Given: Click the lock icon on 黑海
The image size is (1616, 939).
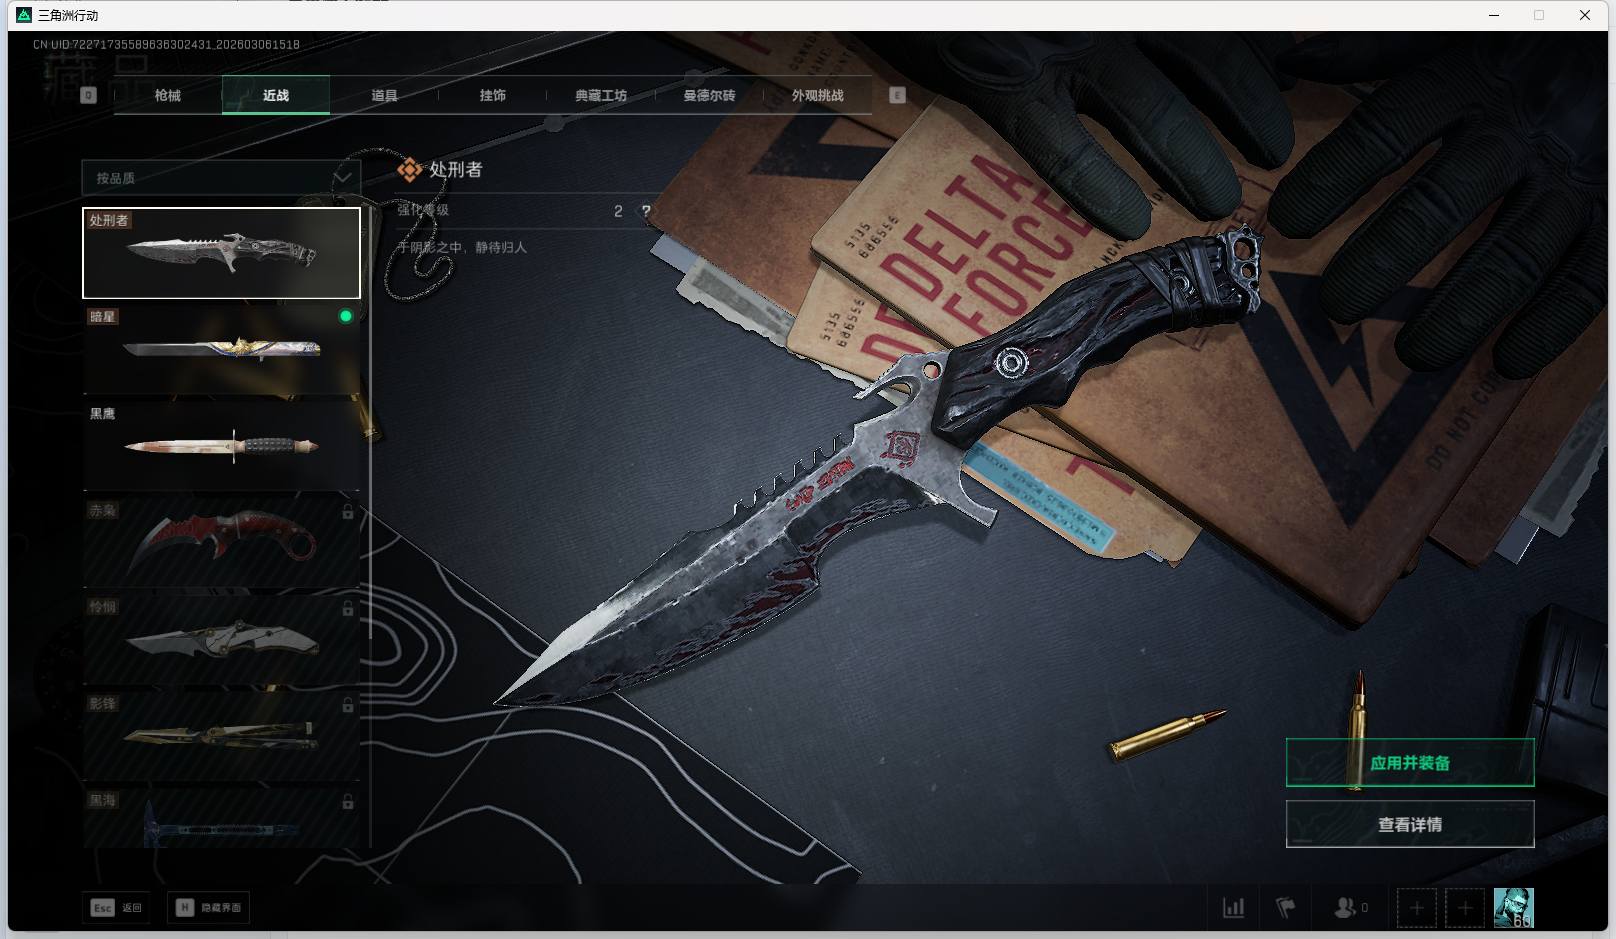Looking at the screenshot, I should (x=347, y=802).
